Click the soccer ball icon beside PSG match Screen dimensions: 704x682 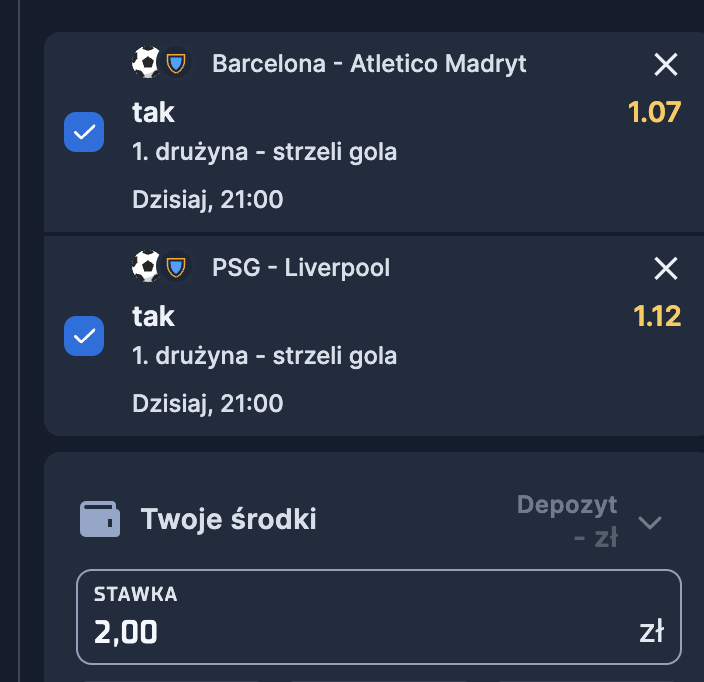click(x=146, y=267)
